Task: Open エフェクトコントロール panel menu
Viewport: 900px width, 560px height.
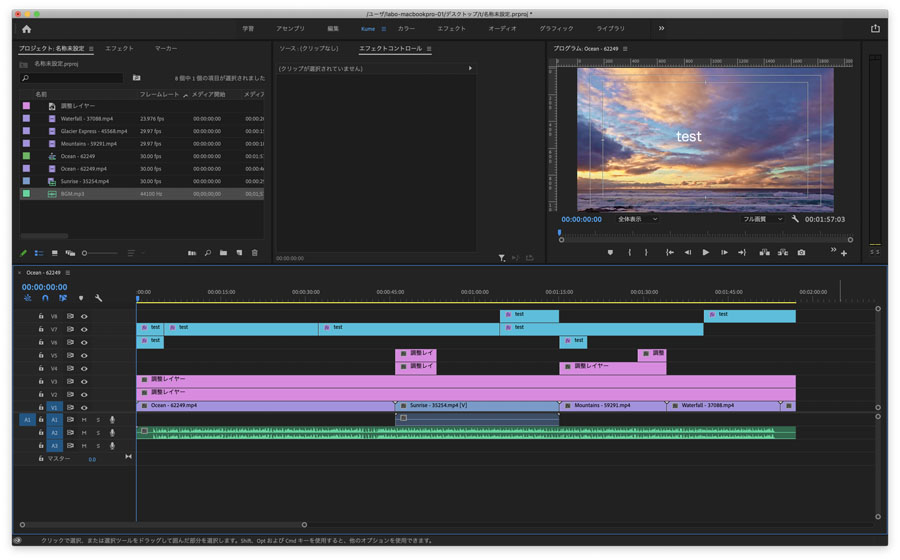Action: pos(429,49)
